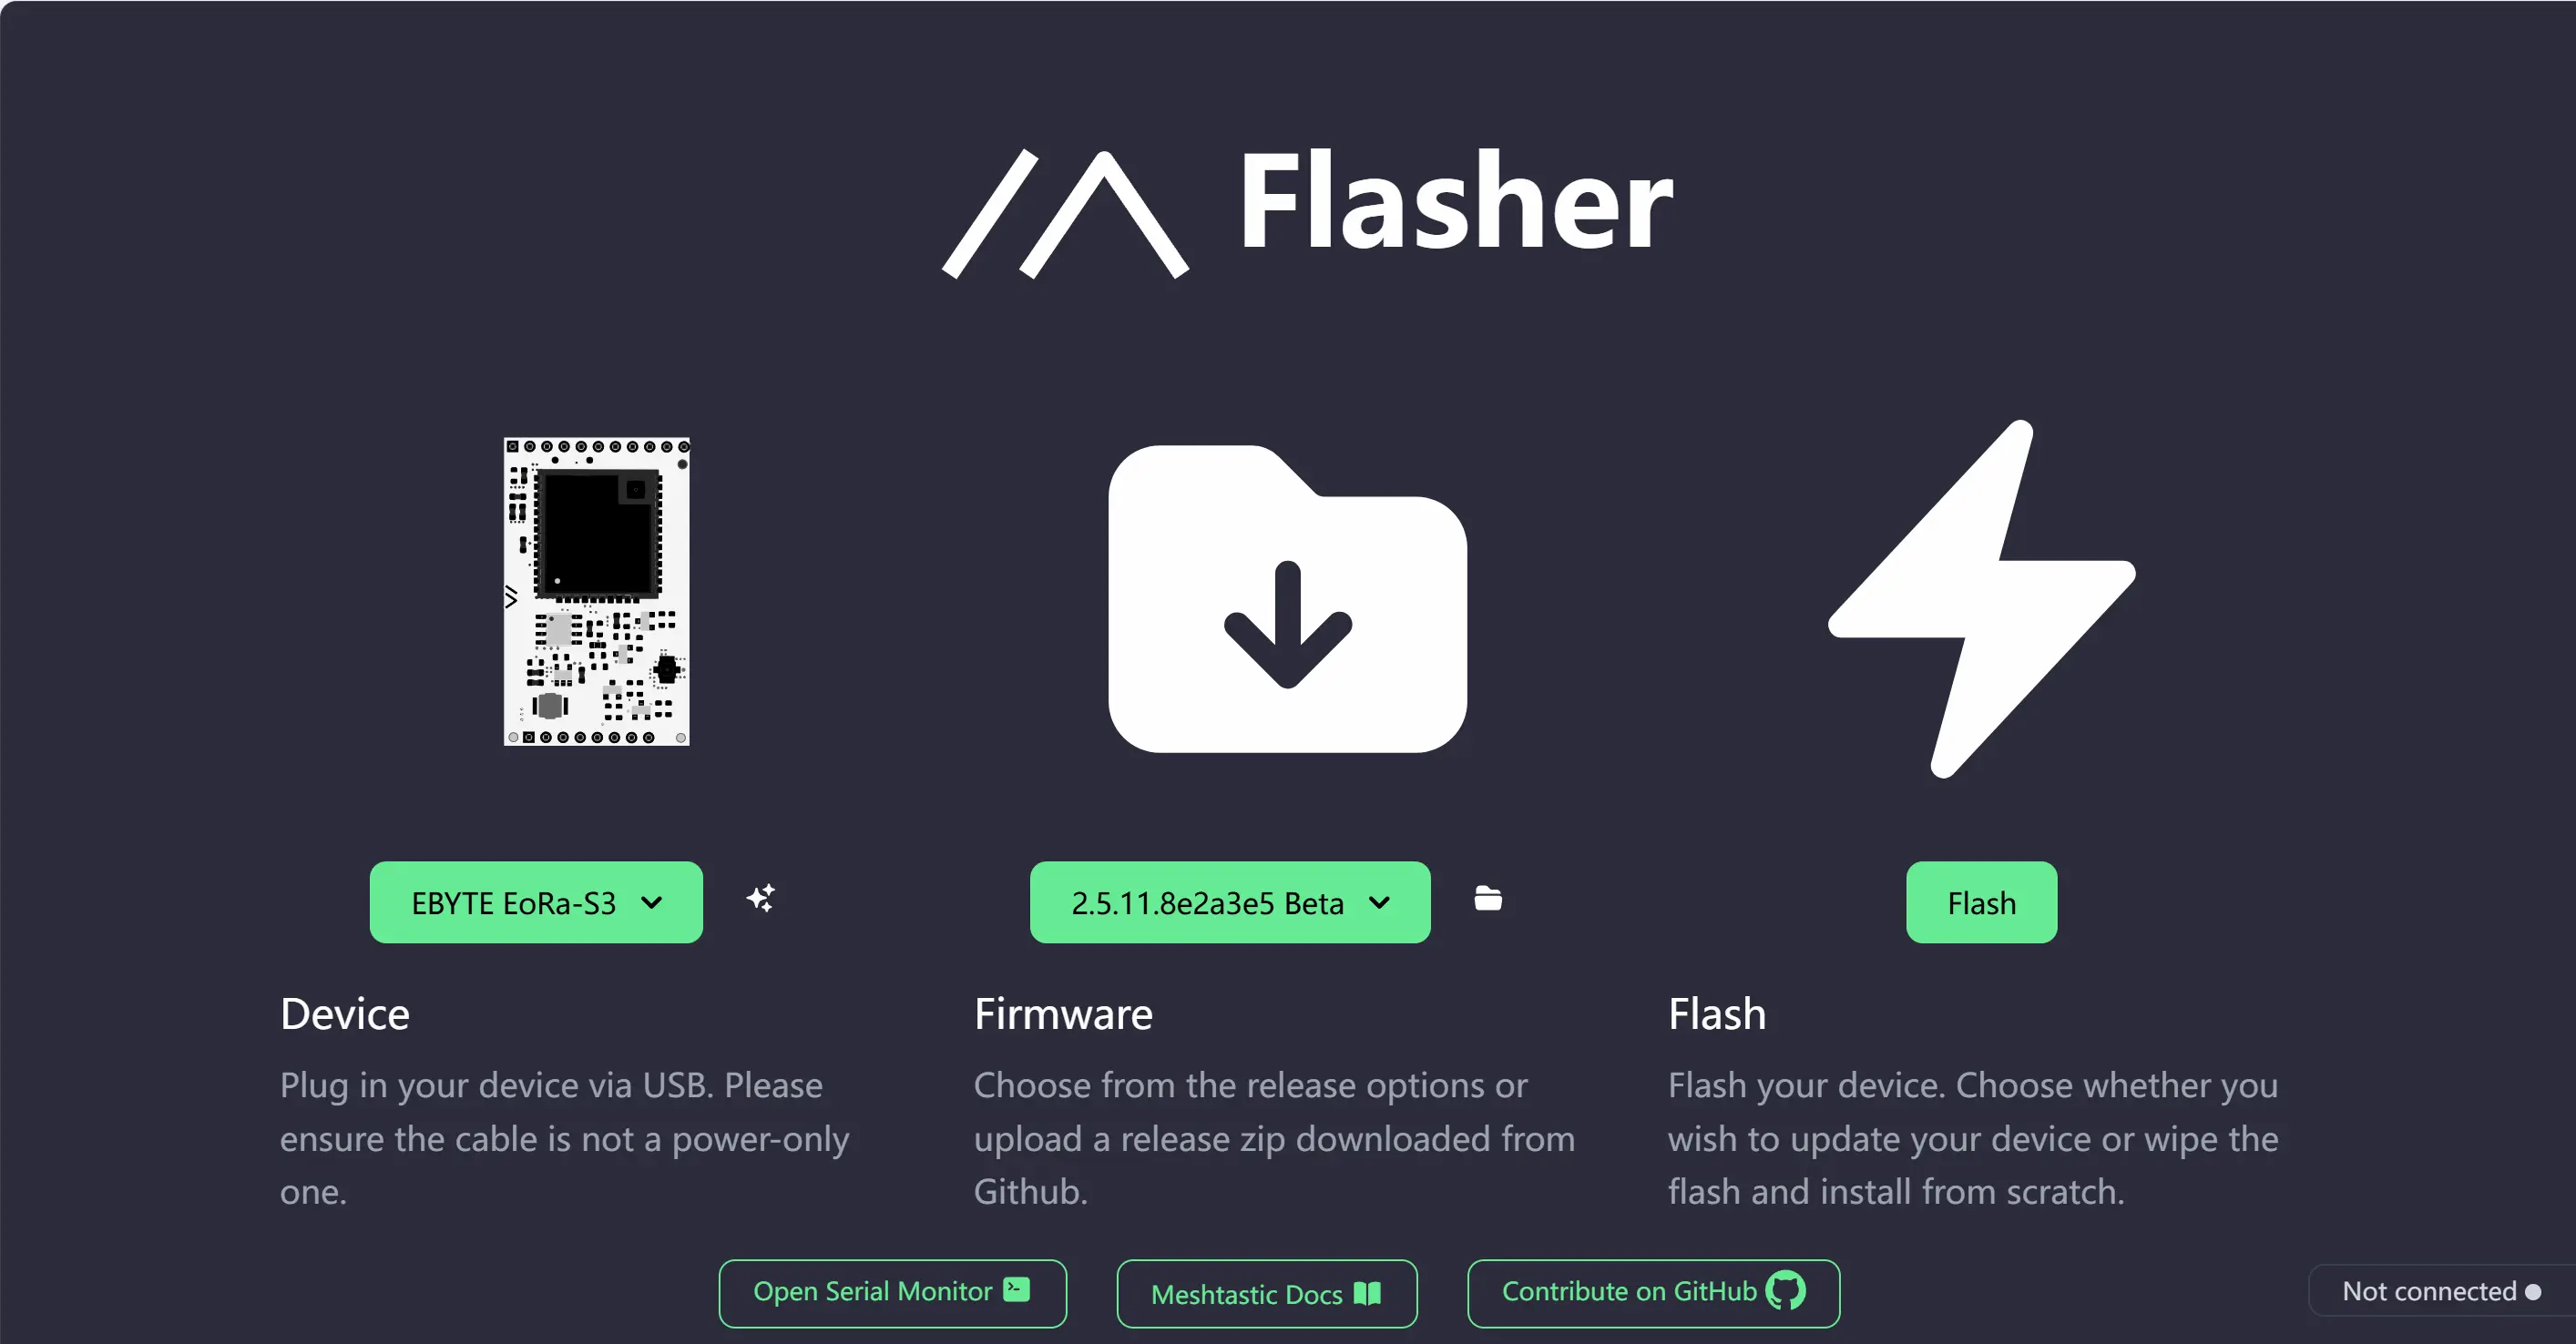The image size is (2576, 1344).
Task: Click the Not connected status indicator
Action: (x=2441, y=1291)
